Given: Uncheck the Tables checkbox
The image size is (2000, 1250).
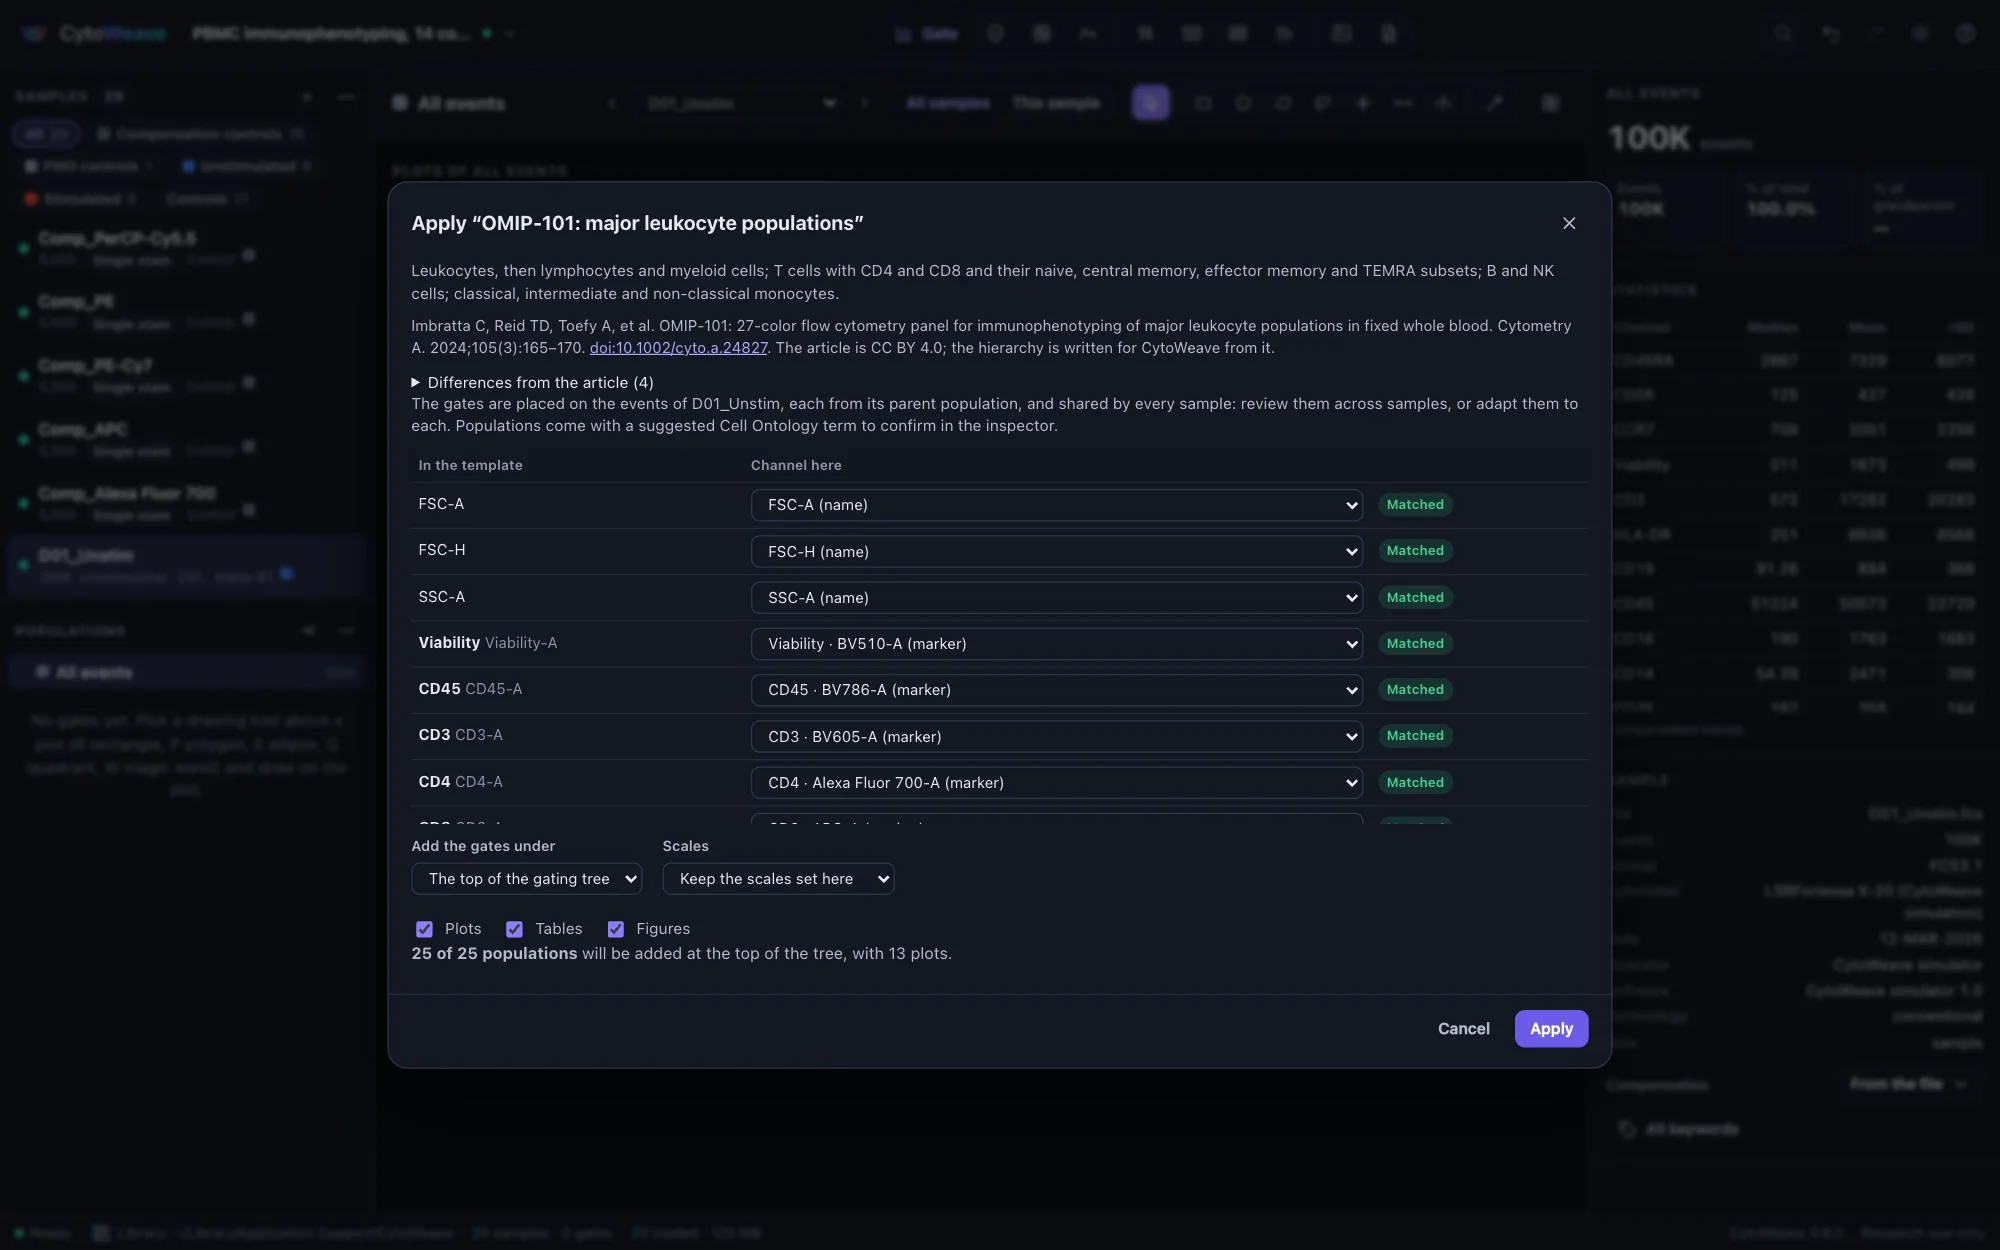Looking at the screenshot, I should coord(514,929).
